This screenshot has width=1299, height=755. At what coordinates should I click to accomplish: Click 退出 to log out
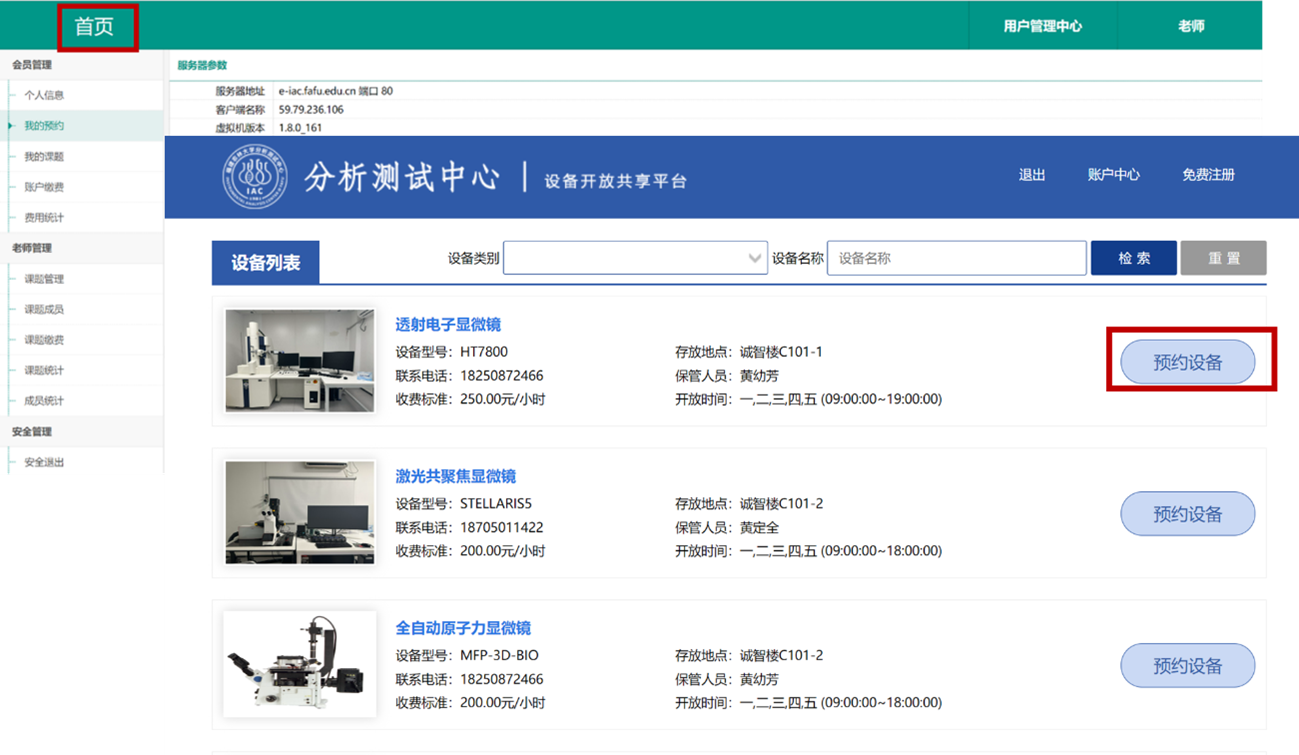tap(1030, 174)
